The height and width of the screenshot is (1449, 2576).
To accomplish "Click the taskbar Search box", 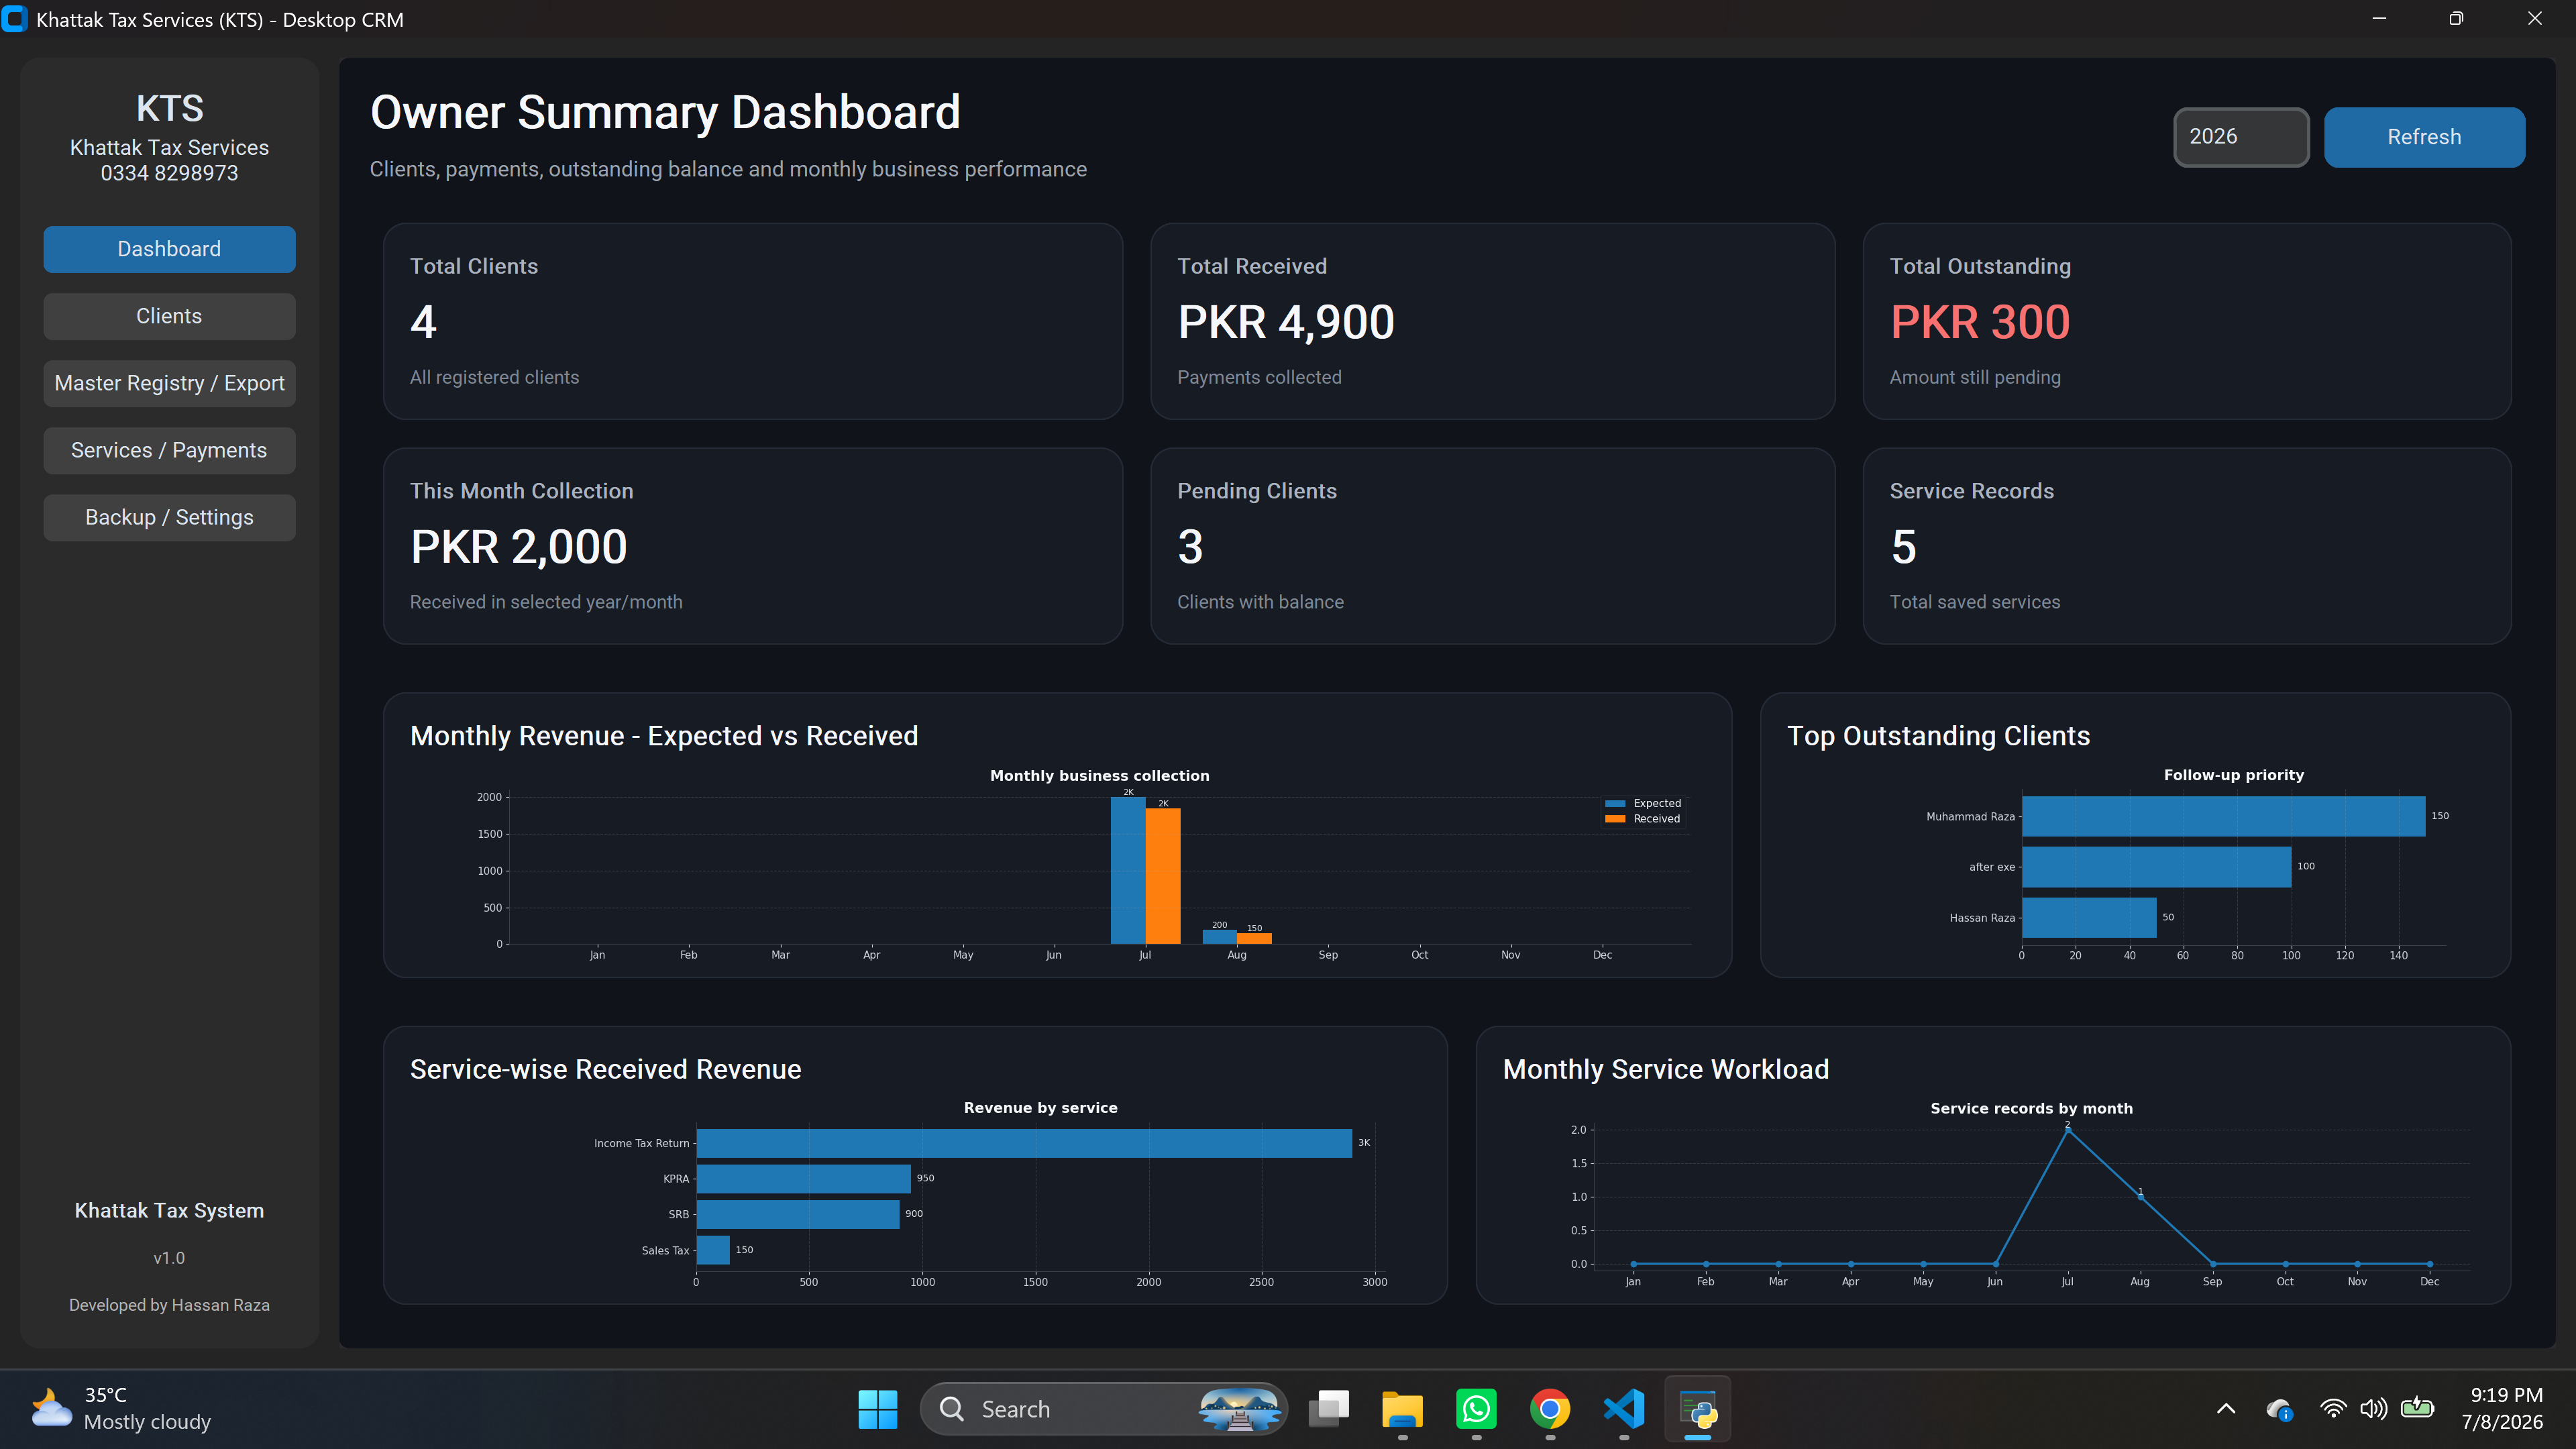I will tap(1103, 1409).
